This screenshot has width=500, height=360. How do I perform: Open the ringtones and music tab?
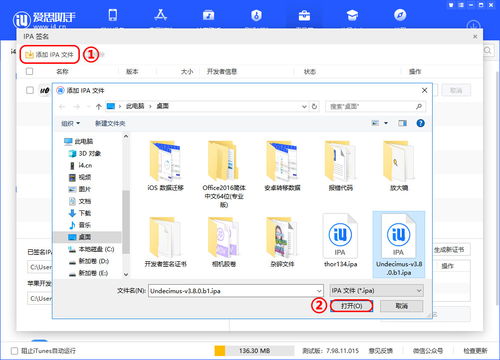pos(208,15)
